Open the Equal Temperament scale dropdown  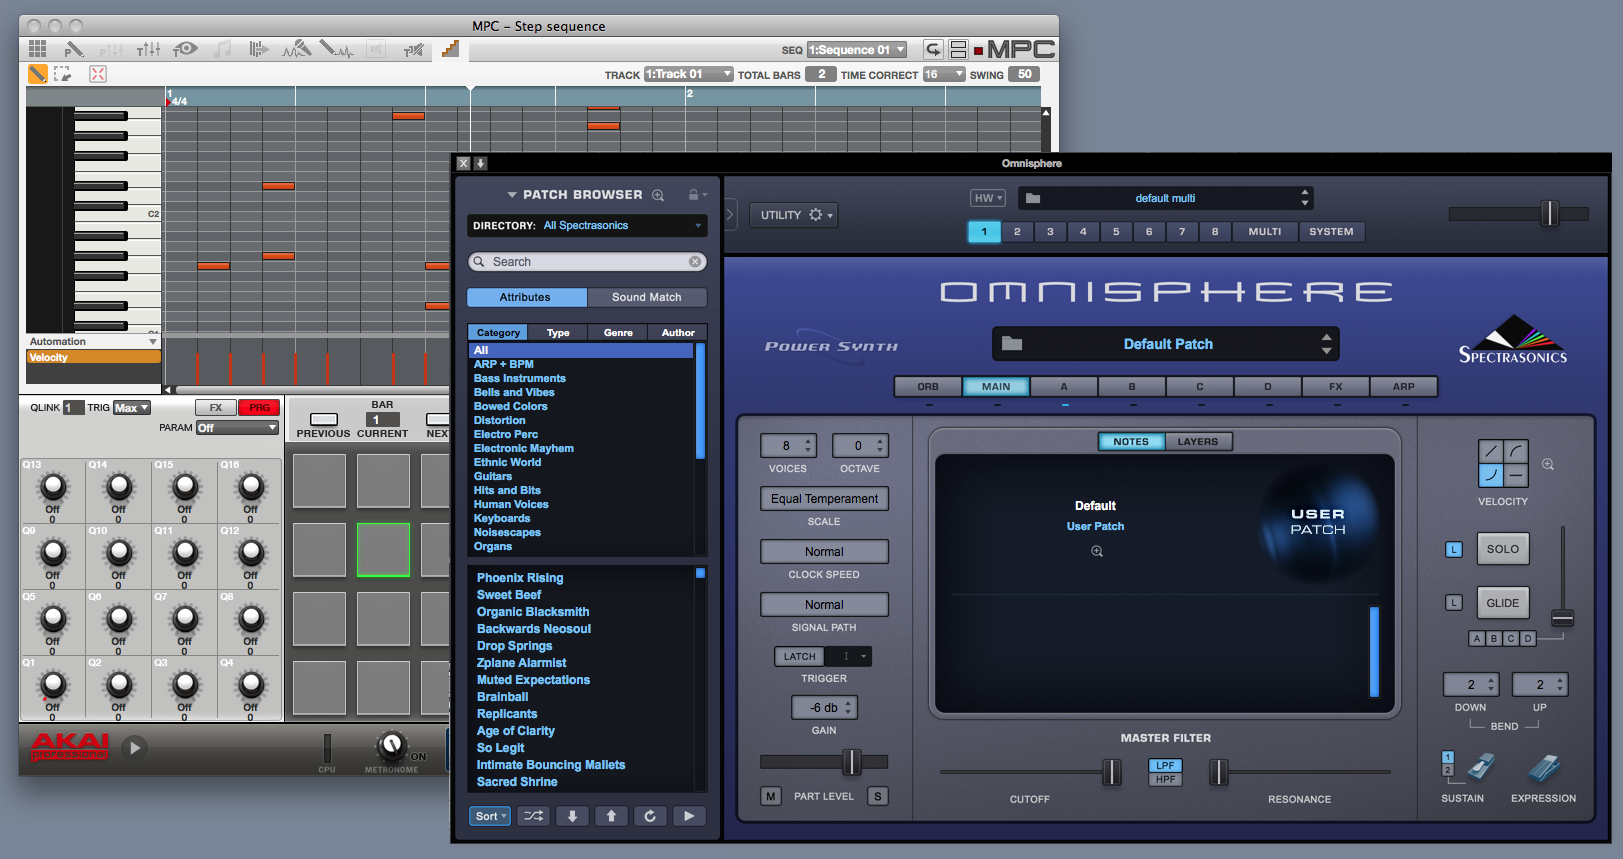coord(824,499)
